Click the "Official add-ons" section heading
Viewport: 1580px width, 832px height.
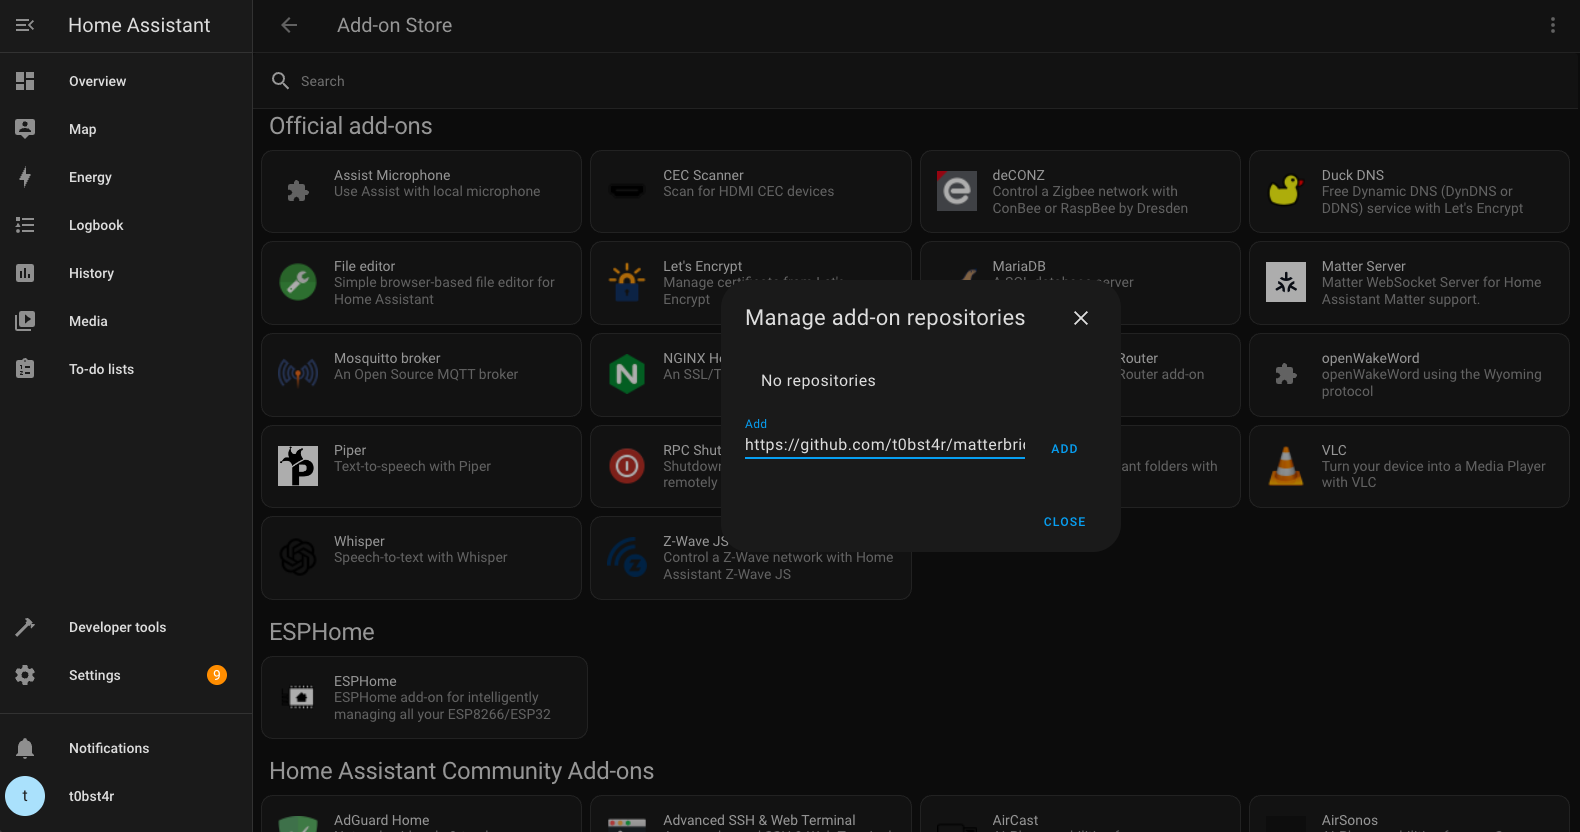click(x=351, y=126)
